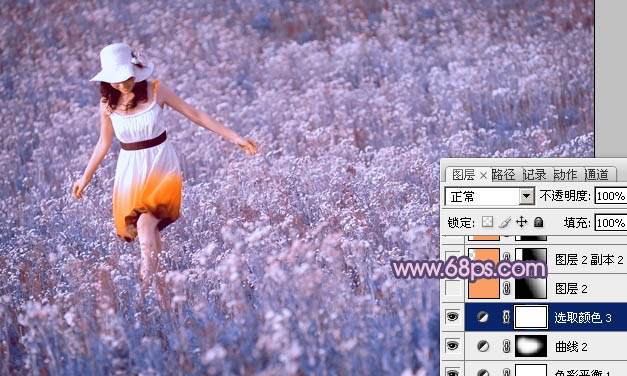Click the lock position move icon
This screenshot has width=627, height=376.
coord(521,222)
